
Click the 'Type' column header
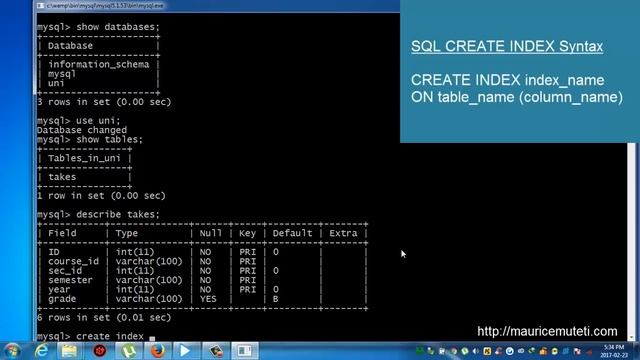127,233
